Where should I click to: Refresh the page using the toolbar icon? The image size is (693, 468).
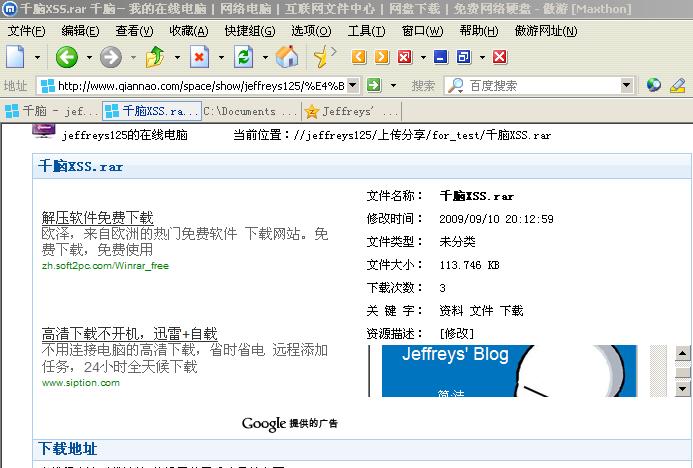coord(243,57)
